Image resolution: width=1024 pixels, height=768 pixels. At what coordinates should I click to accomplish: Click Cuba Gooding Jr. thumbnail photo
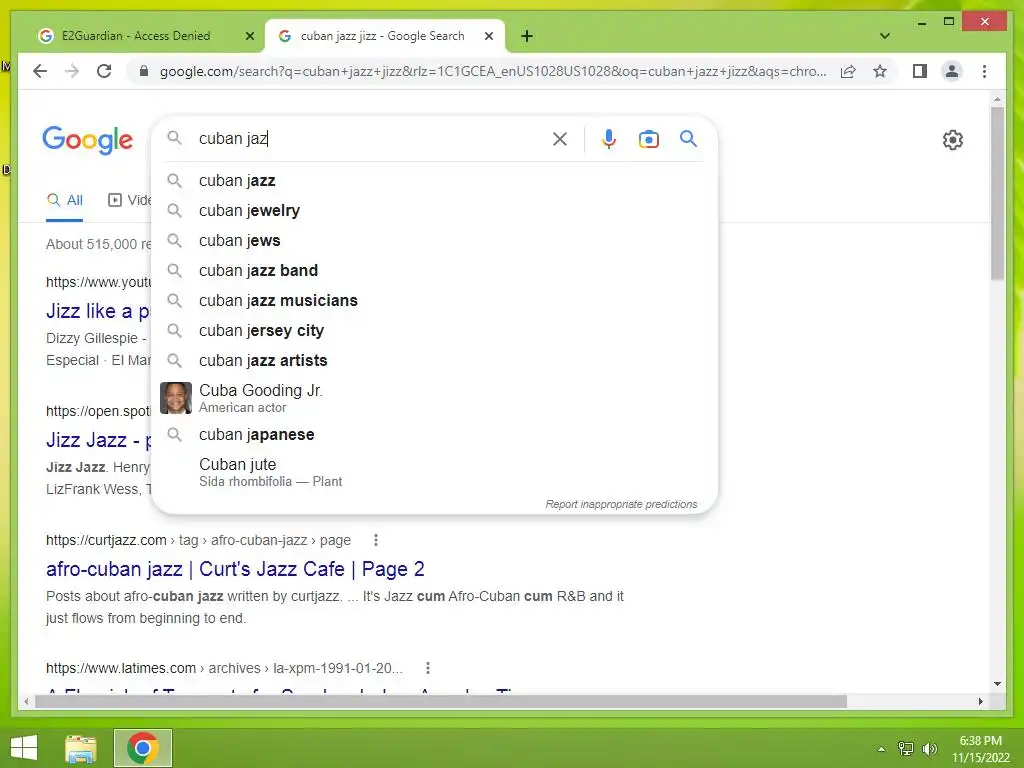pyautogui.click(x=176, y=398)
